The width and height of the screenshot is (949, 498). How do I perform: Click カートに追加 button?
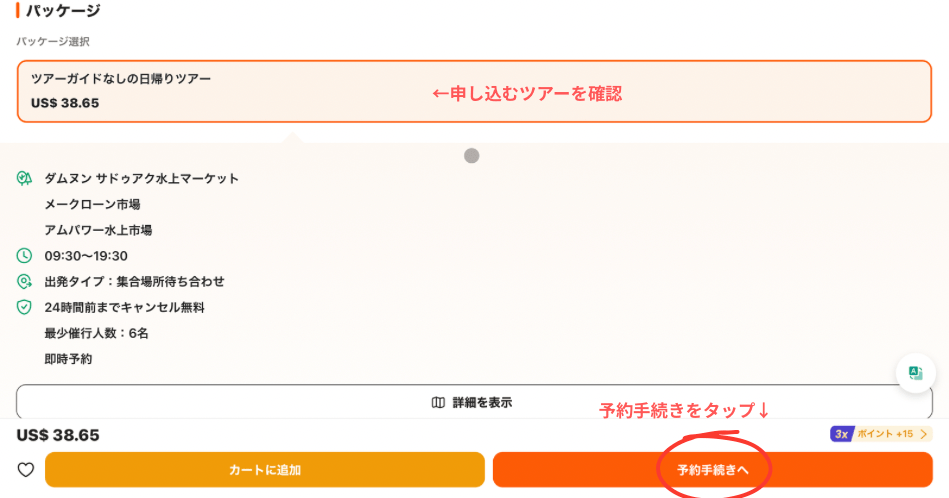click(x=264, y=470)
